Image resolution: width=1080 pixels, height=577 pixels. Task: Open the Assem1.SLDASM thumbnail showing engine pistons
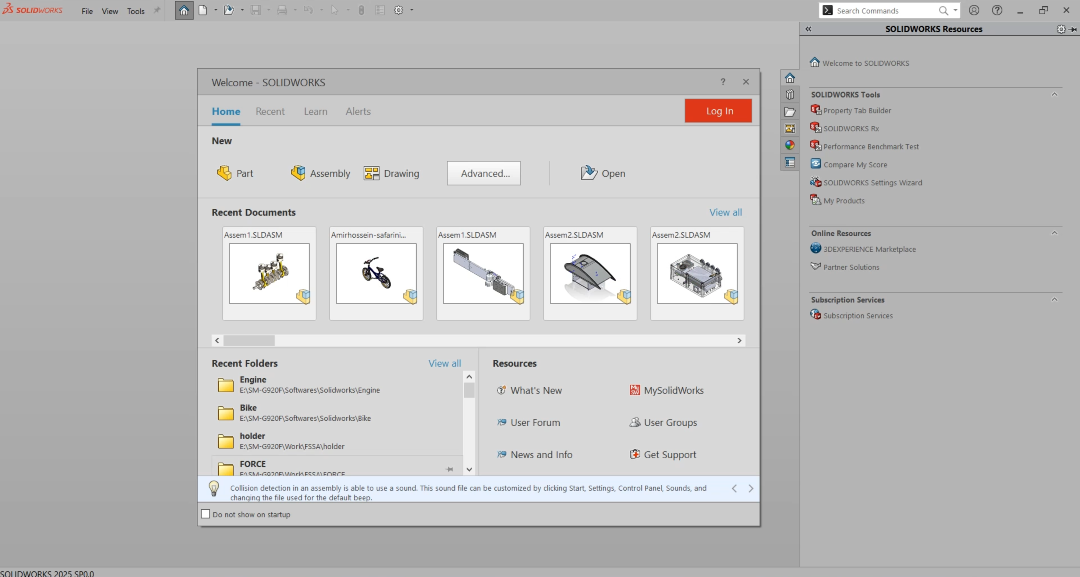coord(269,273)
